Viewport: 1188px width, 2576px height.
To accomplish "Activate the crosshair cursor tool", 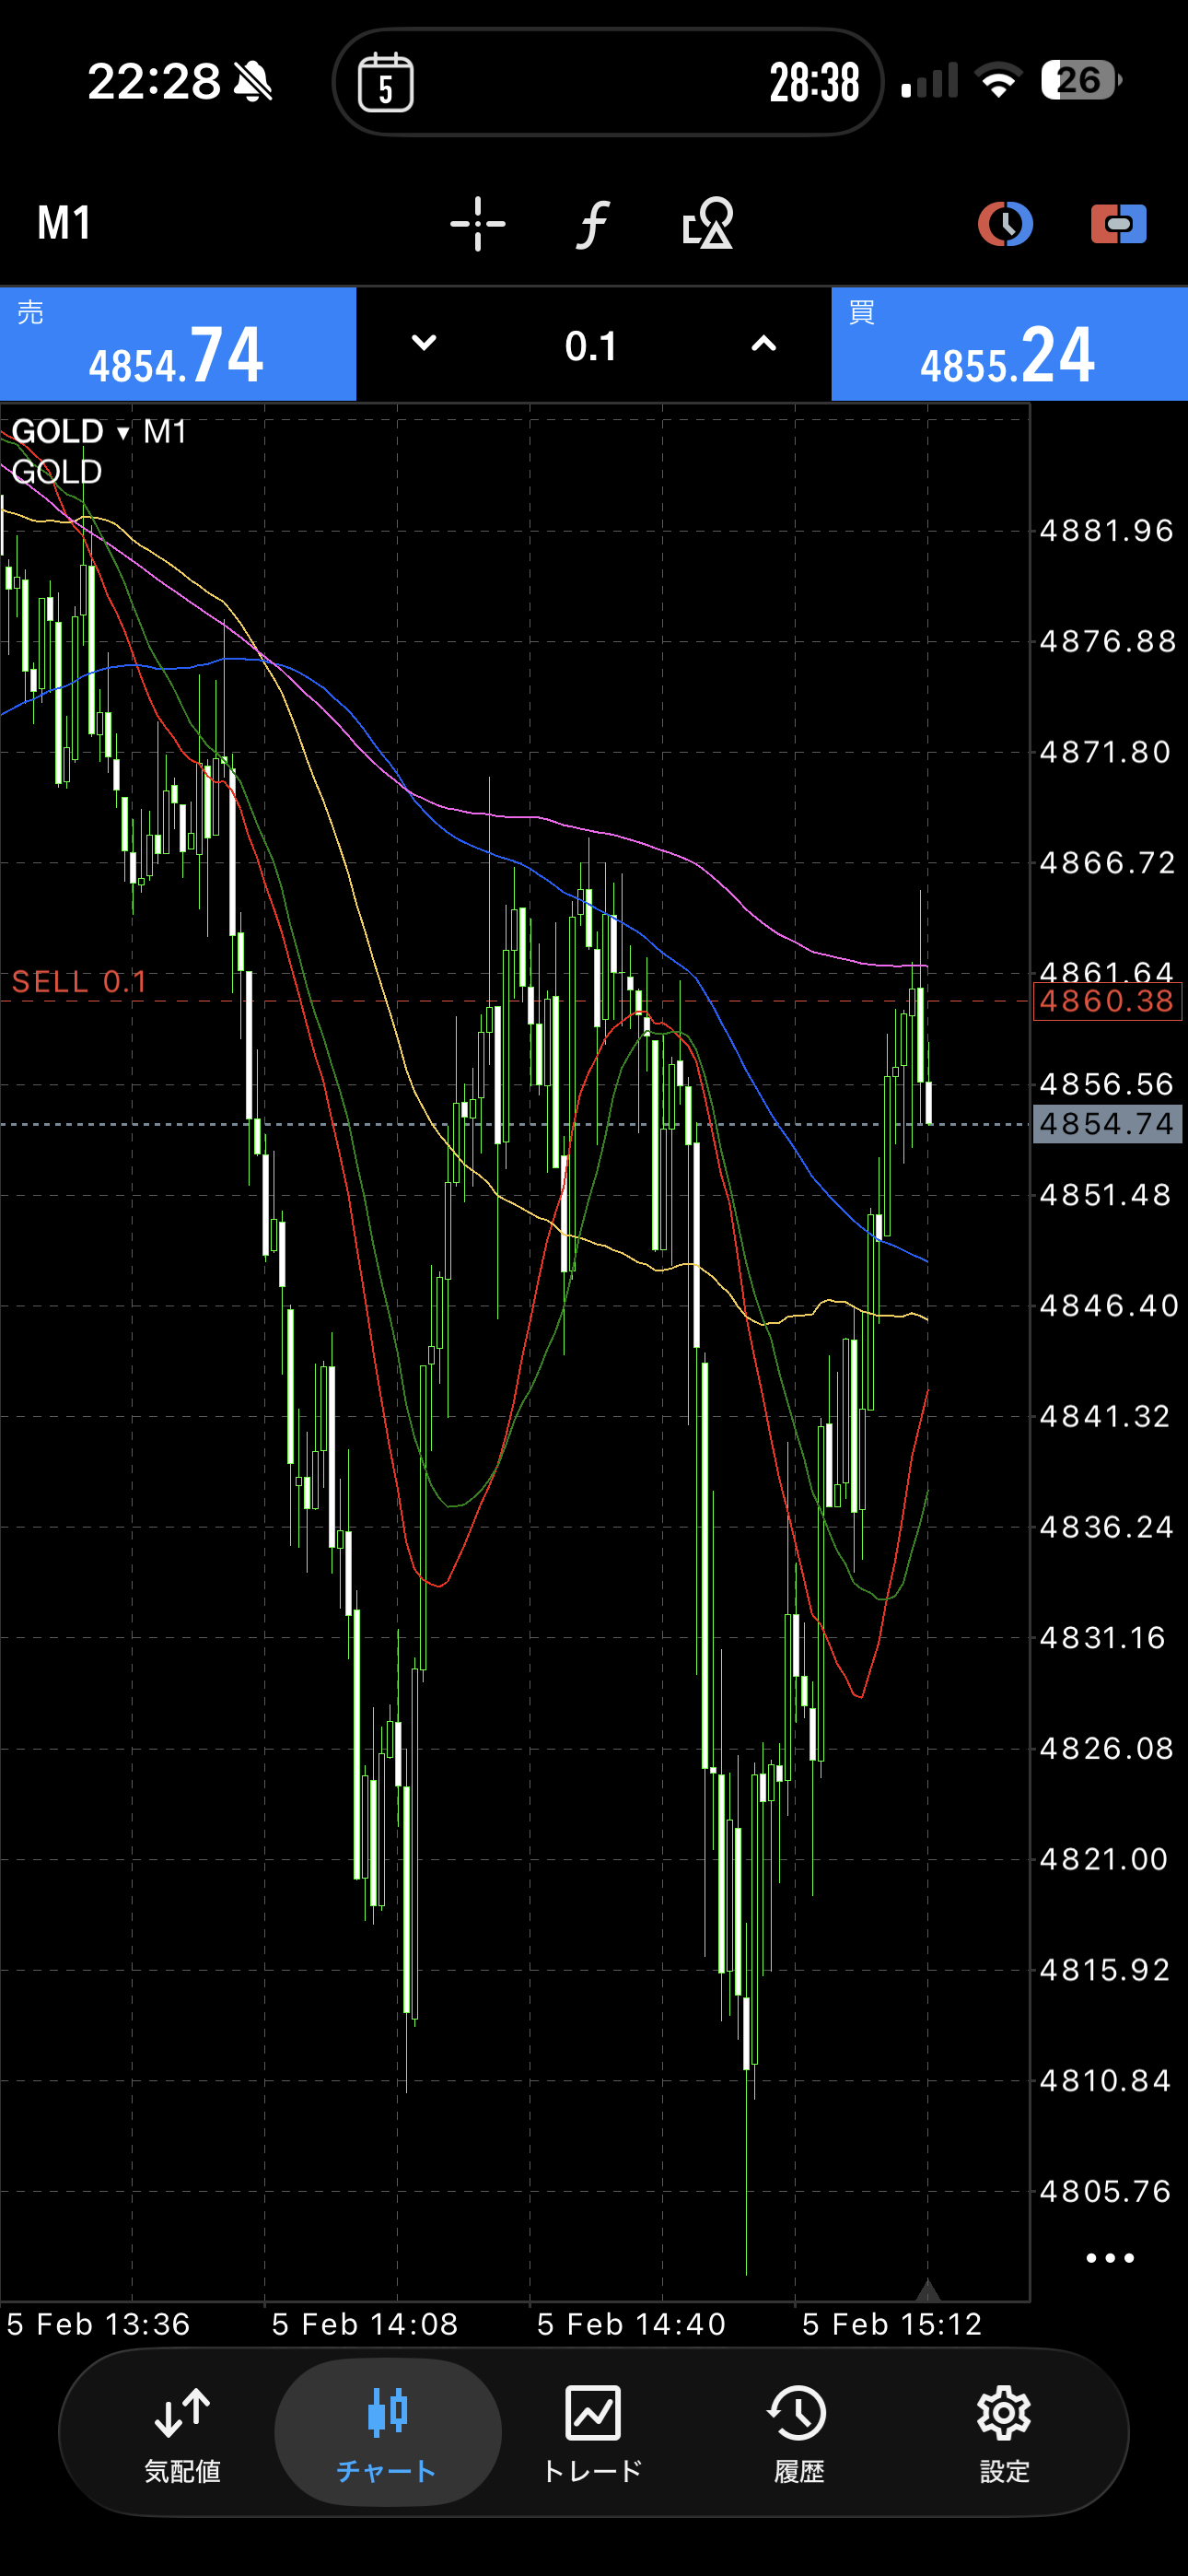I will [x=477, y=223].
